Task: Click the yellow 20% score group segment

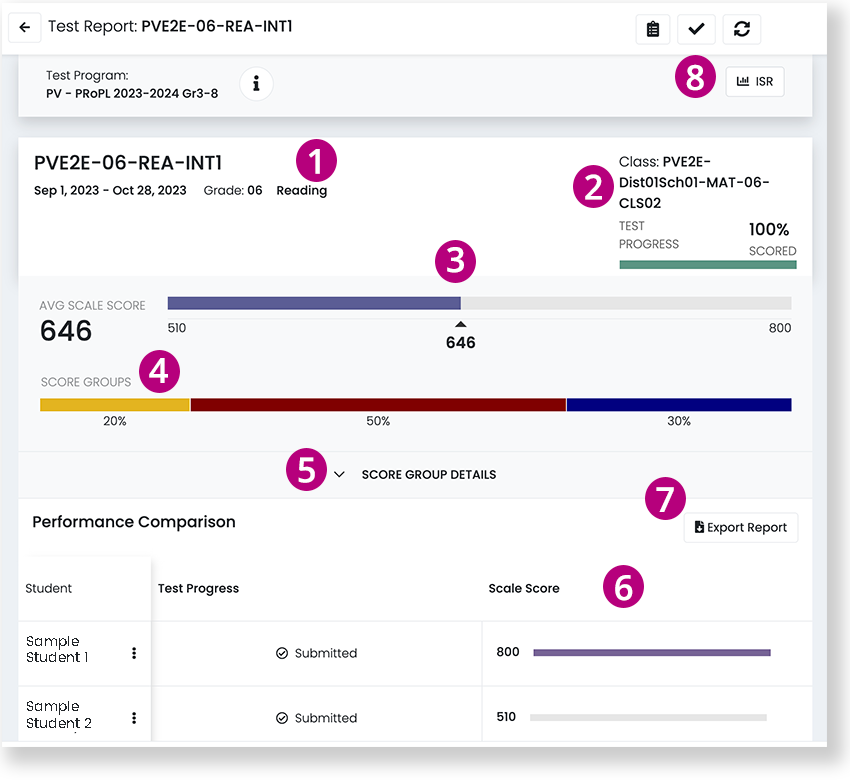Action: [115, 405]
